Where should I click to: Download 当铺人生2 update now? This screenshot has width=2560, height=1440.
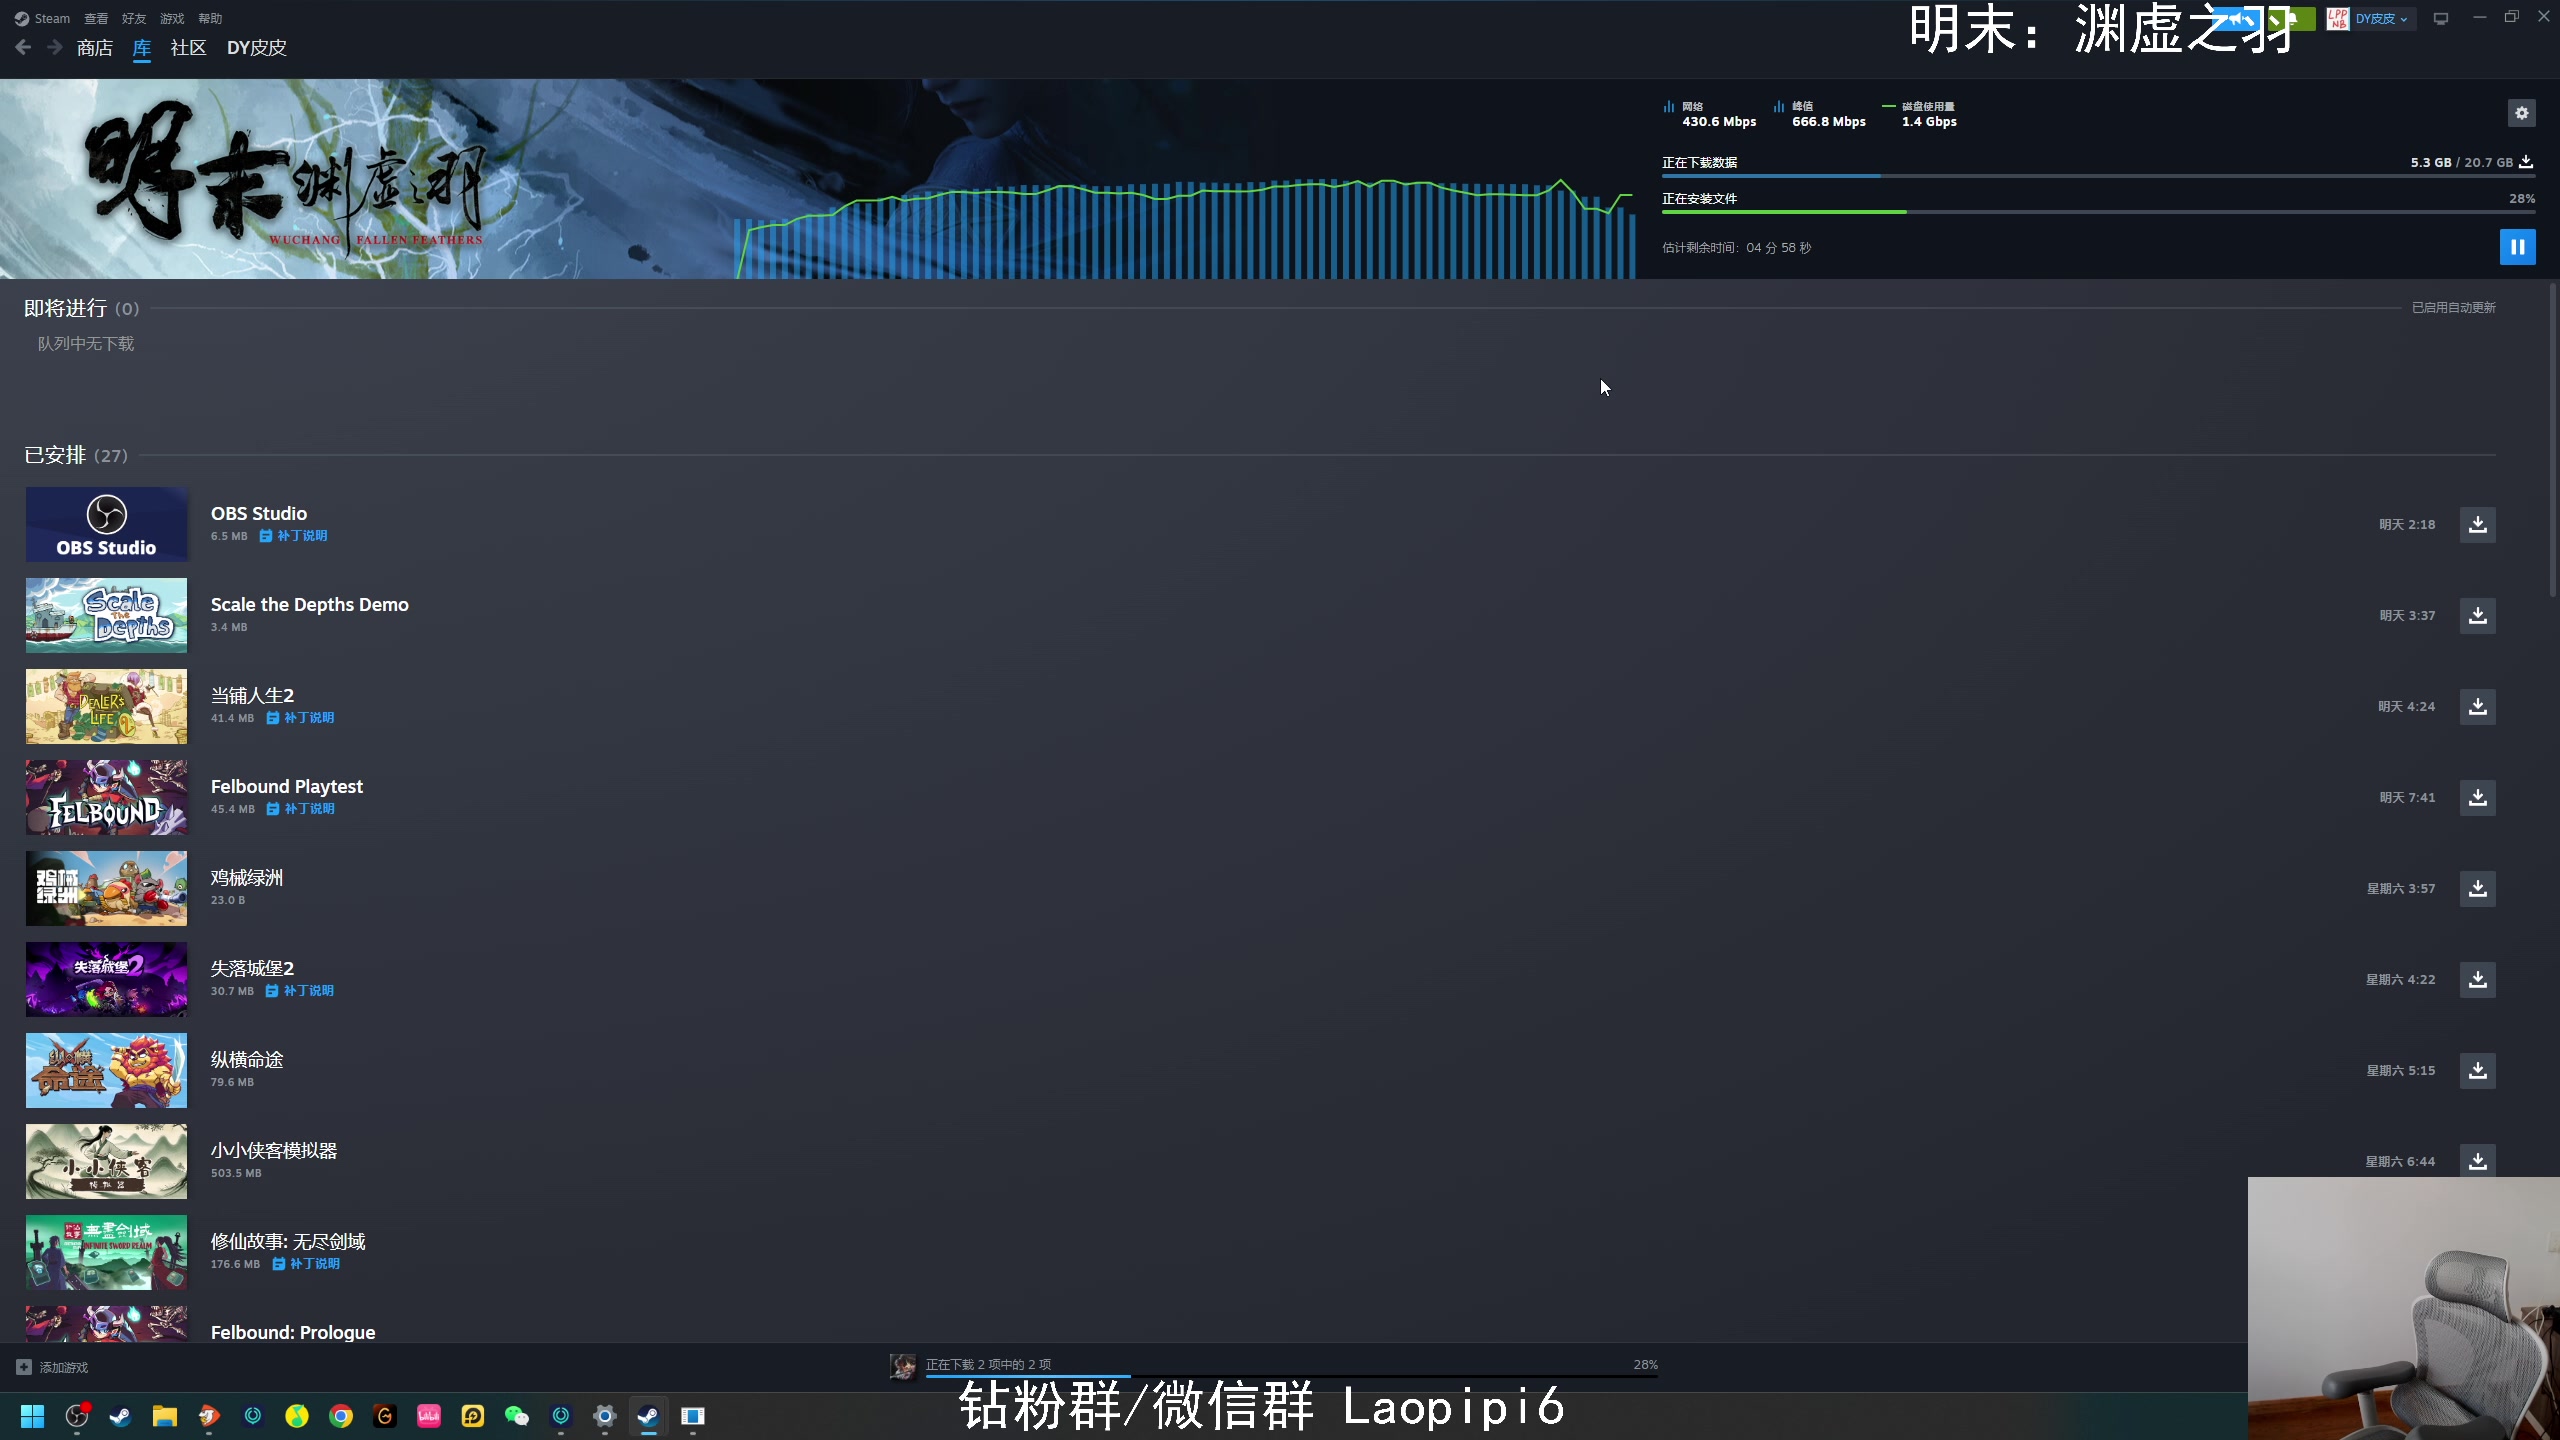(2477, 706)
